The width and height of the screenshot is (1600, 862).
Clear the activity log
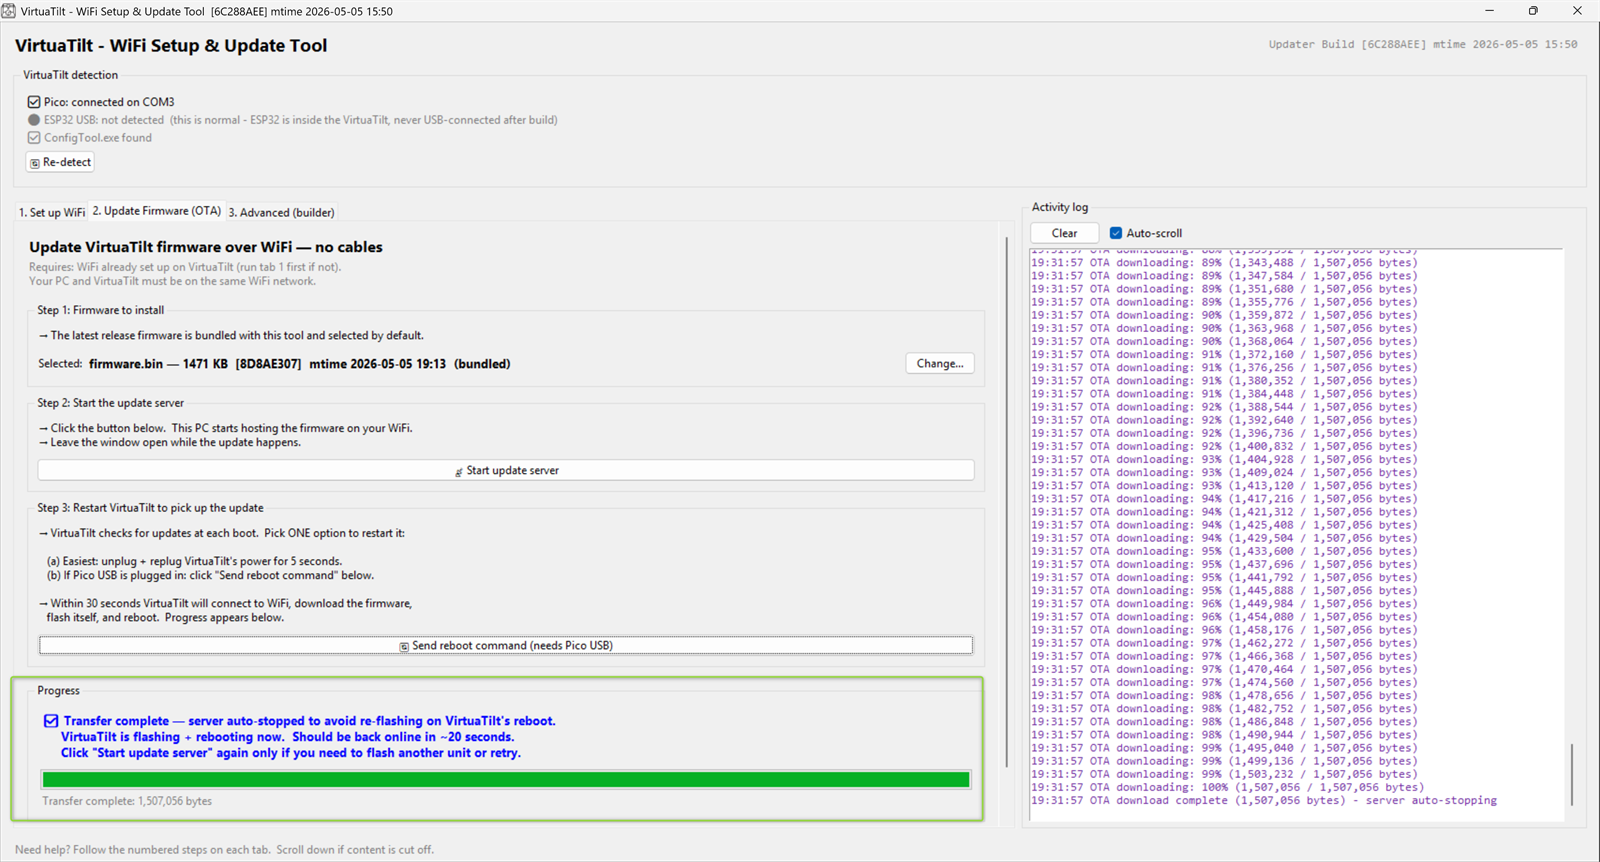click(x=1065, y=233)
